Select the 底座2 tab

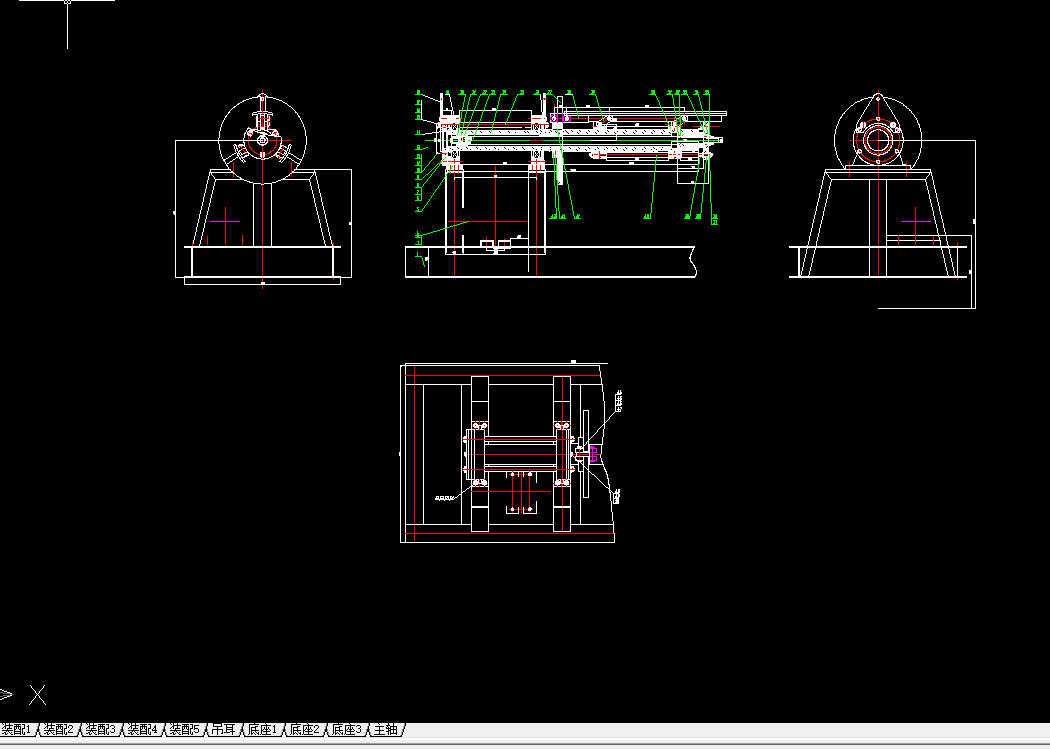point(305,730)
